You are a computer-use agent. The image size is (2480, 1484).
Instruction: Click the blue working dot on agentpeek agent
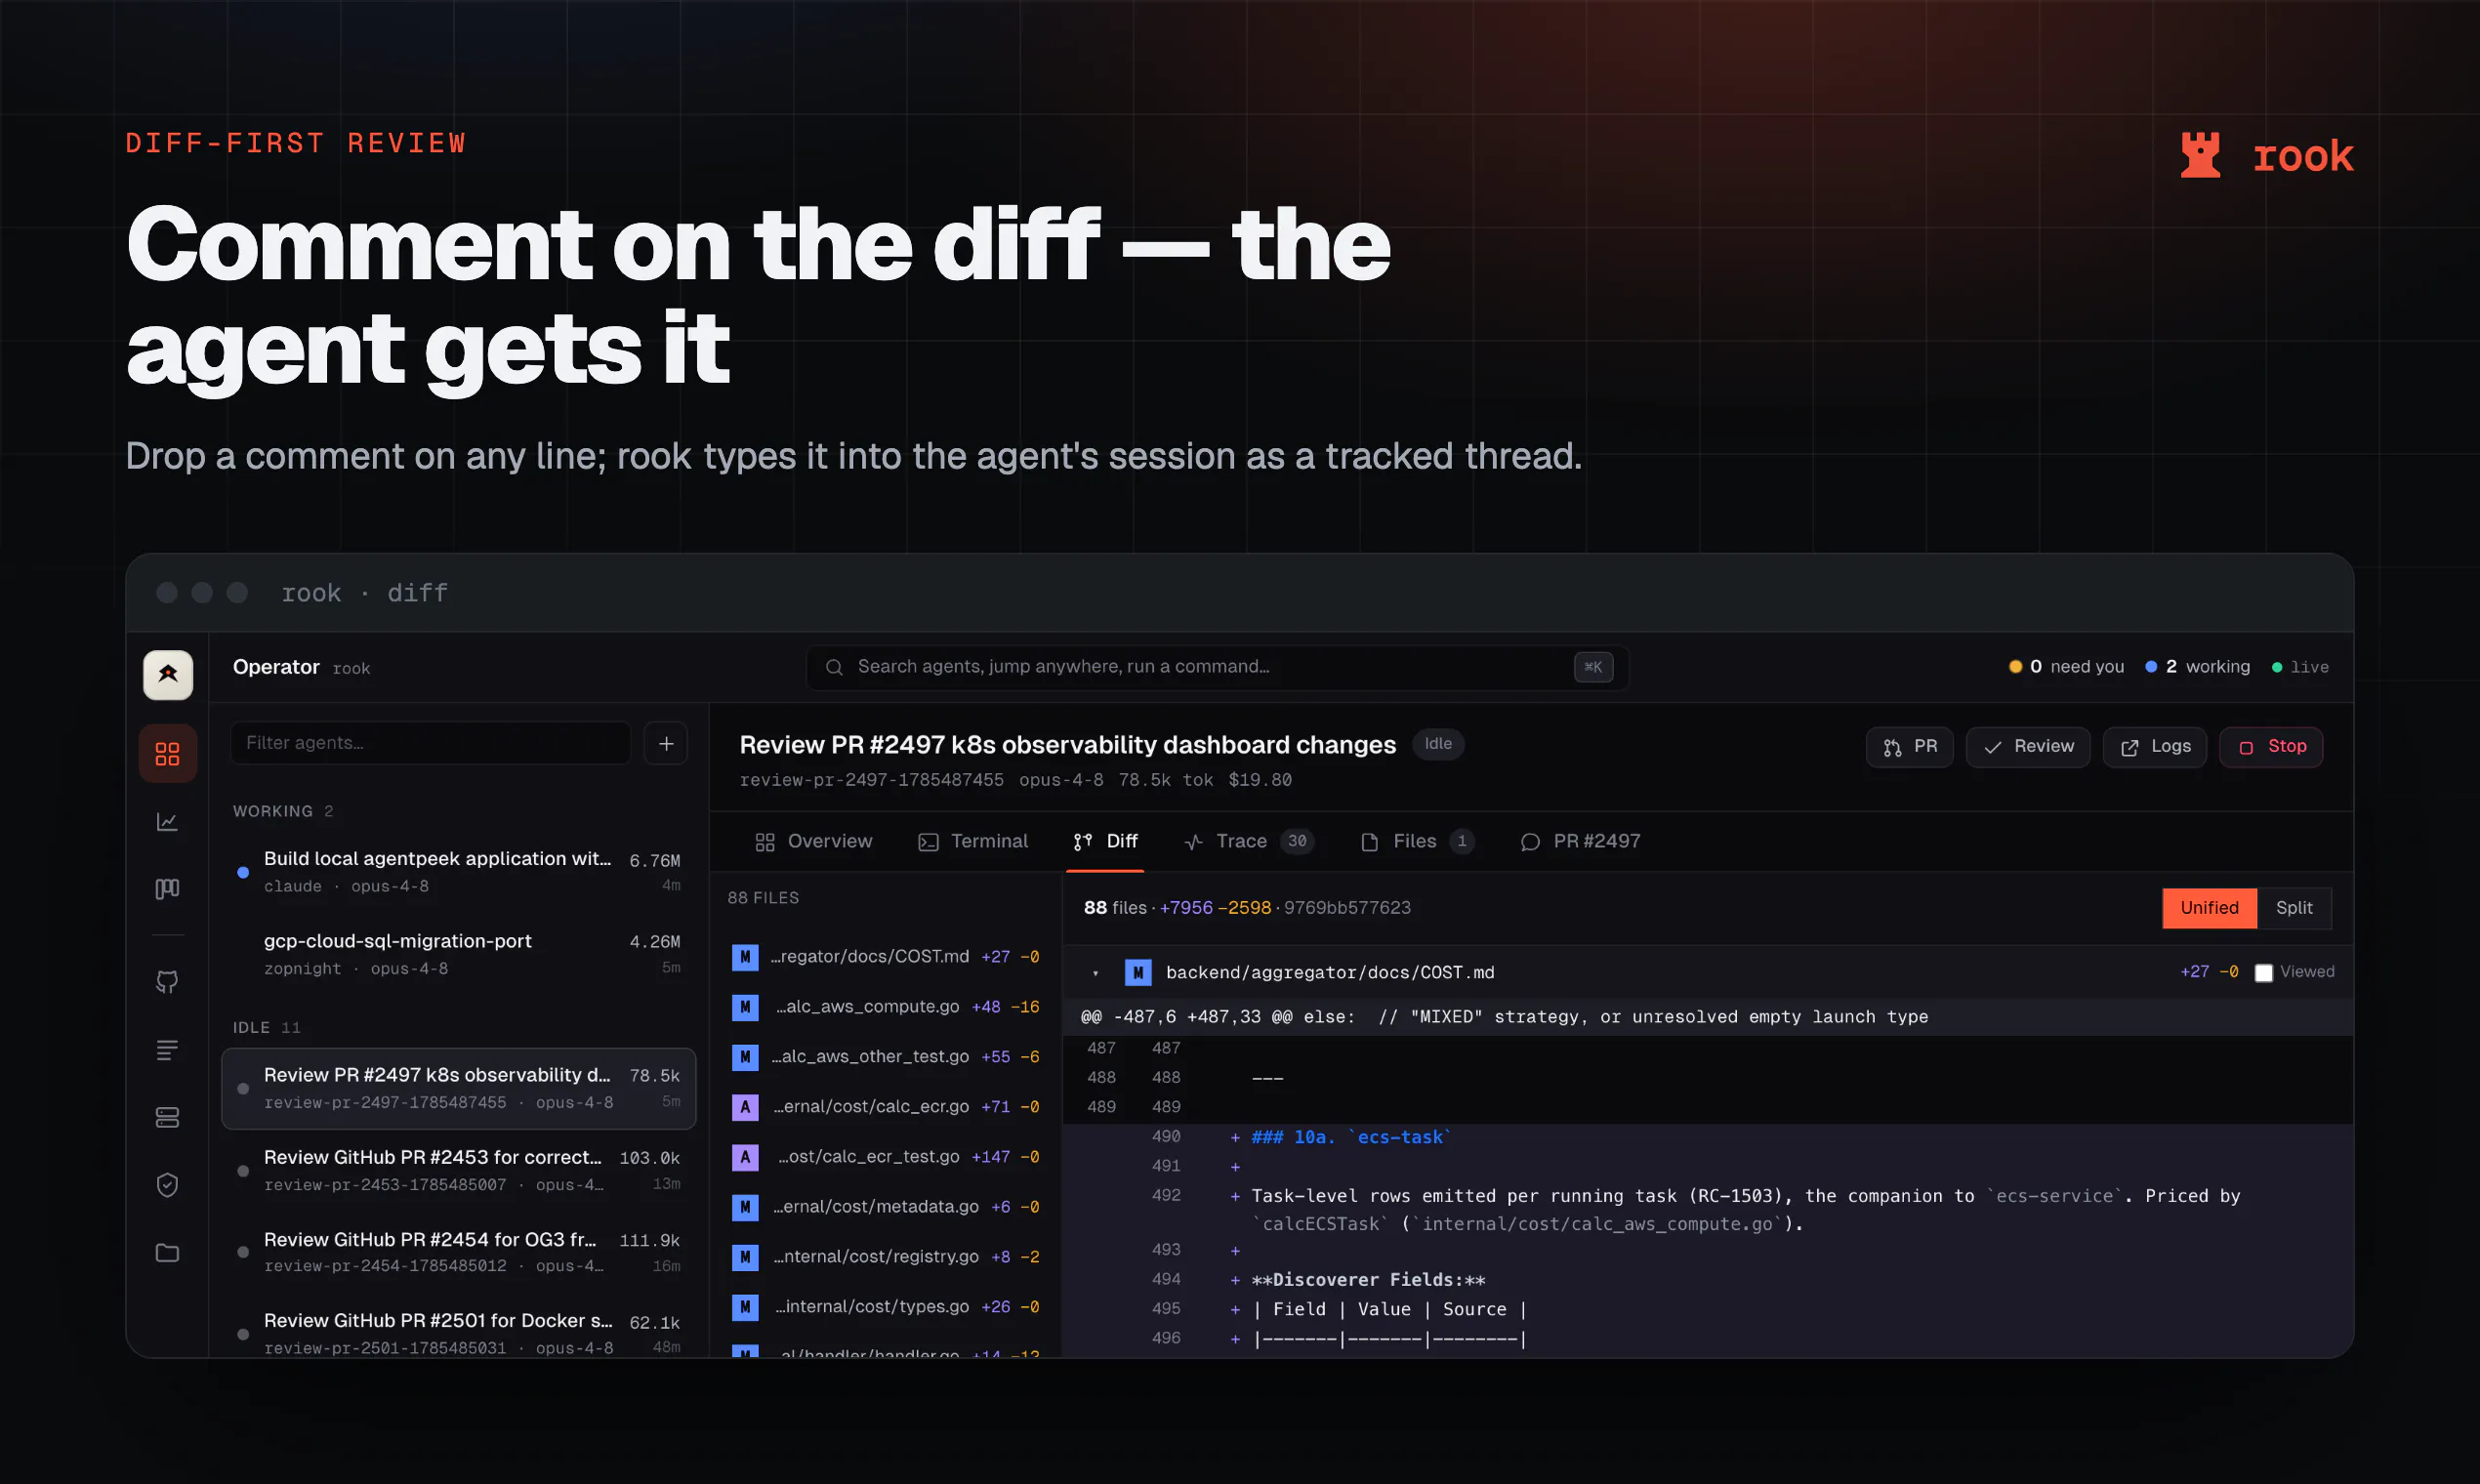(243, 872)
